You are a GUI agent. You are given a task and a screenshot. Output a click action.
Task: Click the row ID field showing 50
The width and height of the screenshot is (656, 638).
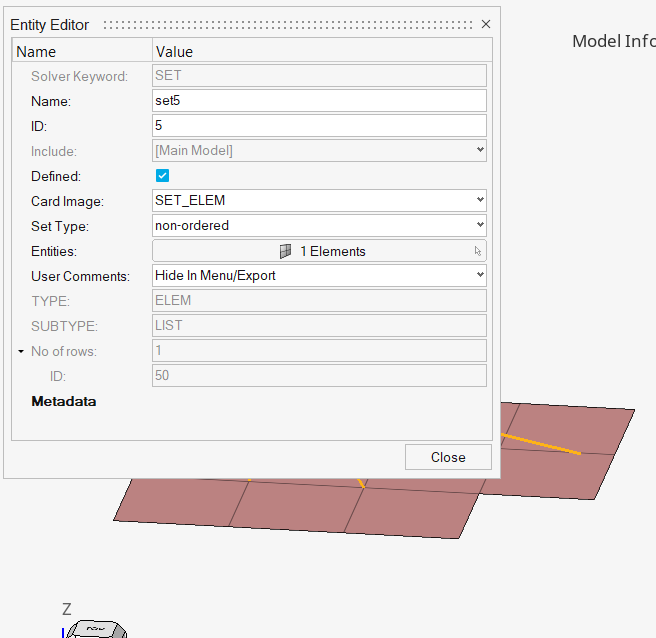pyautogui.click(x=319, y=376)
